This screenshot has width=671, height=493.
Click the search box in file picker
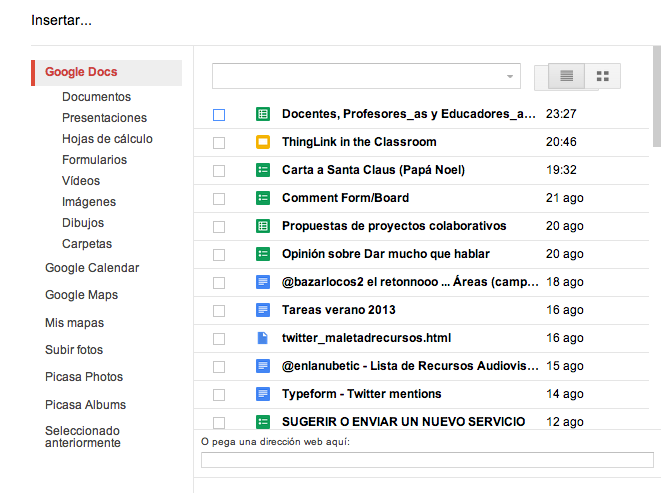coord(366,76)
